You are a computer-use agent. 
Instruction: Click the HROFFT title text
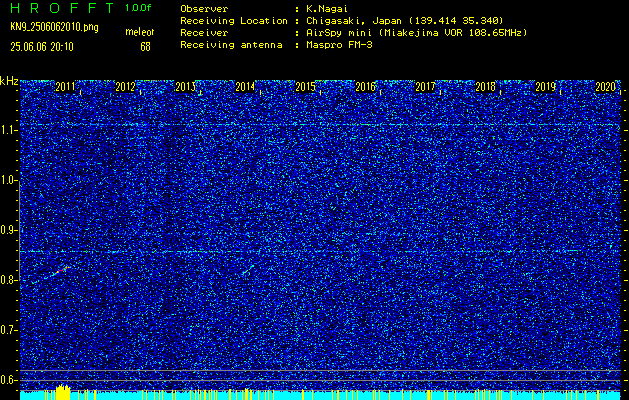[63, 8]
